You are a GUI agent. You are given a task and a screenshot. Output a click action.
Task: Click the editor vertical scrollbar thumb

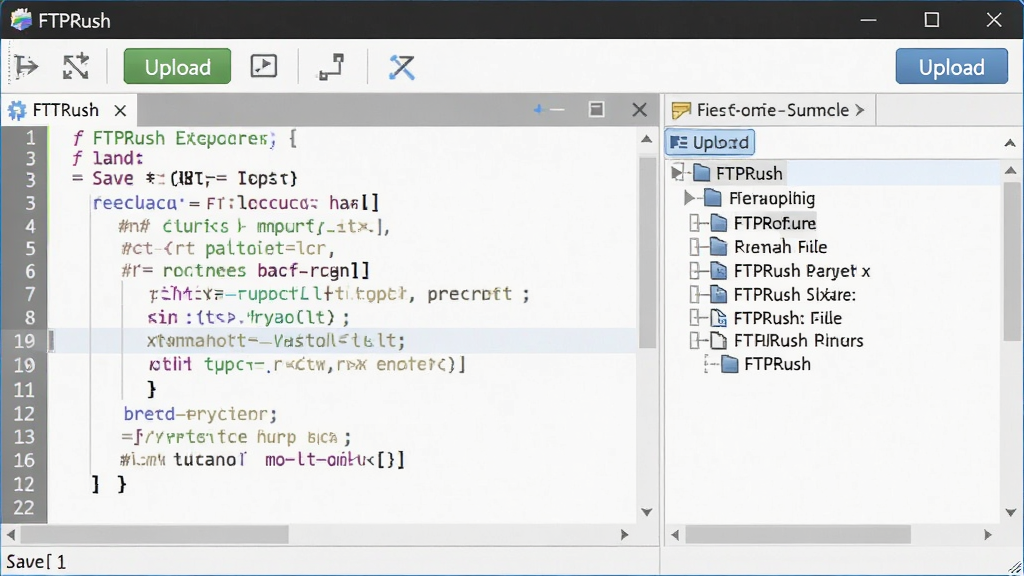[x=647, y=252]
